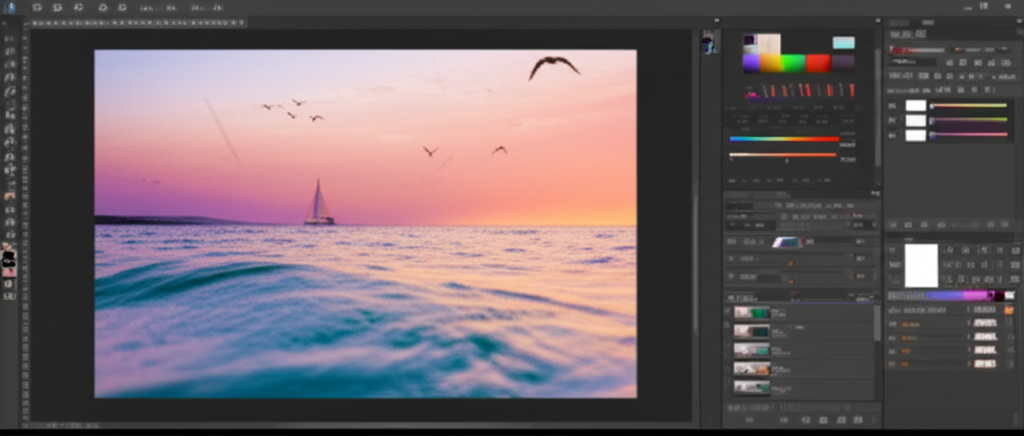Image resolution: width=1024 pixels, height=436 pixels.
Task: Select the light cyan swatch above the plum swatch
Action: click(843, 43)
